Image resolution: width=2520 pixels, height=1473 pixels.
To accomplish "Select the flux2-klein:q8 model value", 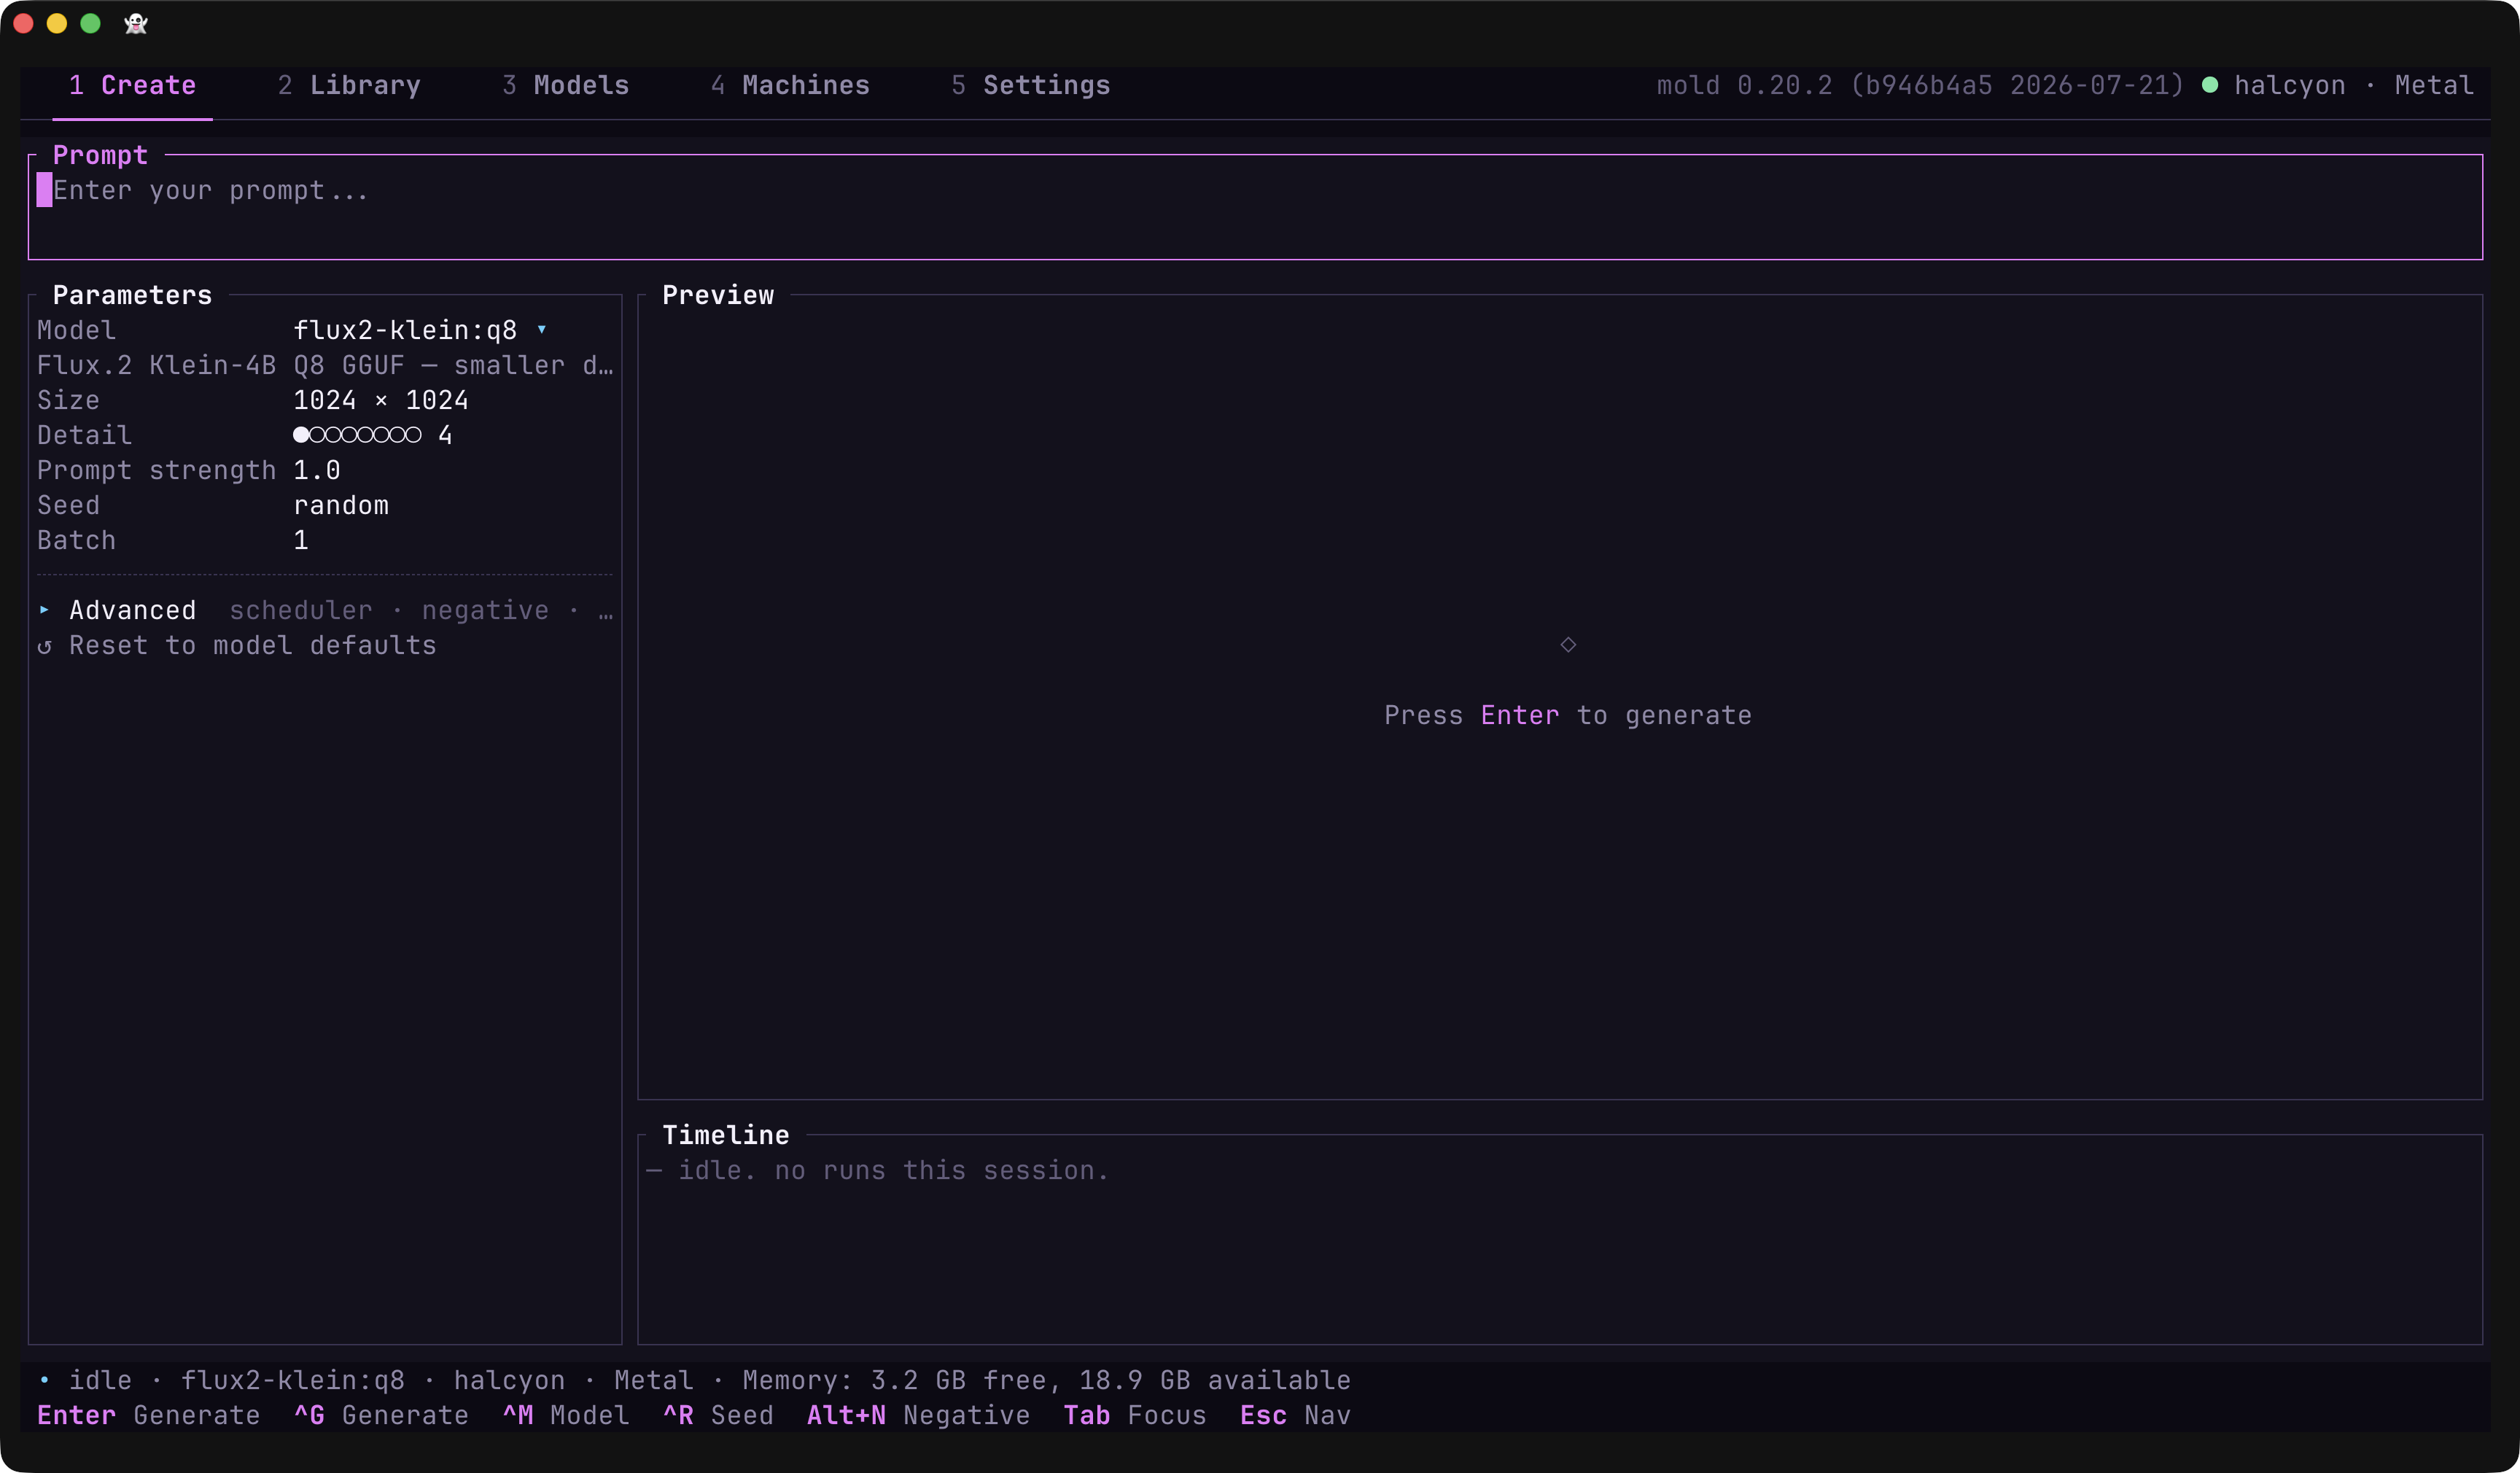I will [x=405, y=330].
